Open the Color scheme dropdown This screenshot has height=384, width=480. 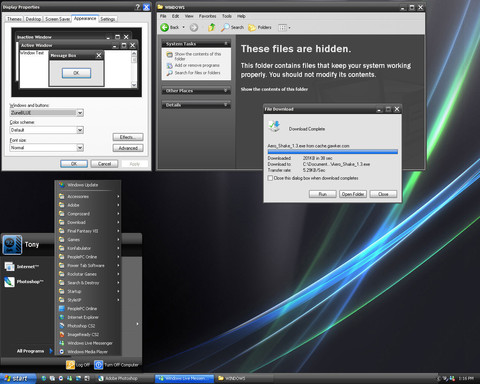[x=80, y=130]
